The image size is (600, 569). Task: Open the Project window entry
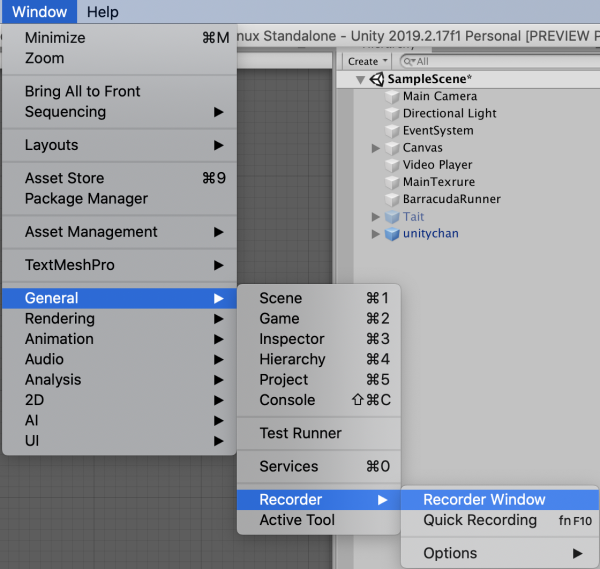319,380
